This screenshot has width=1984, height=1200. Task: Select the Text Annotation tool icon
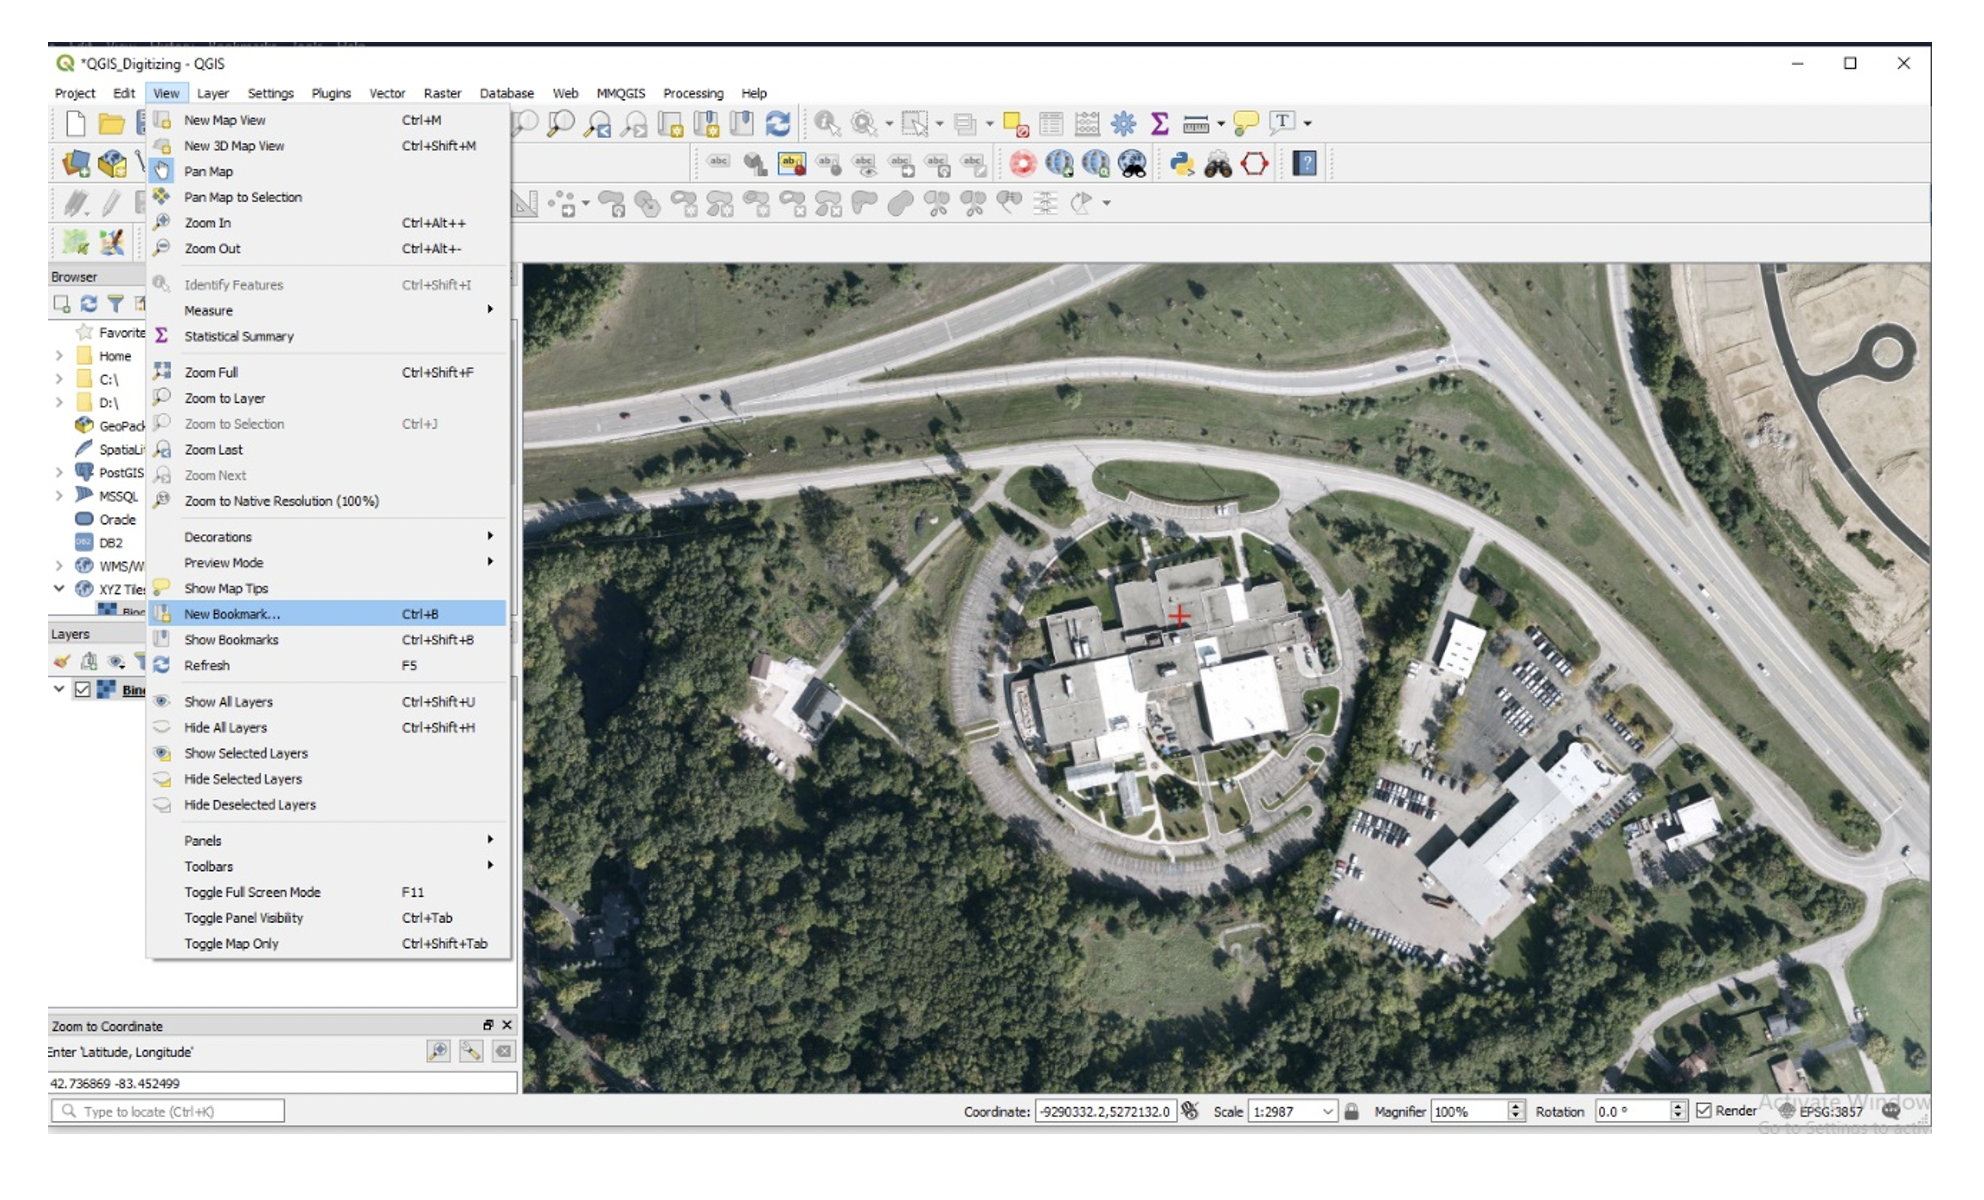point(1281,122)
